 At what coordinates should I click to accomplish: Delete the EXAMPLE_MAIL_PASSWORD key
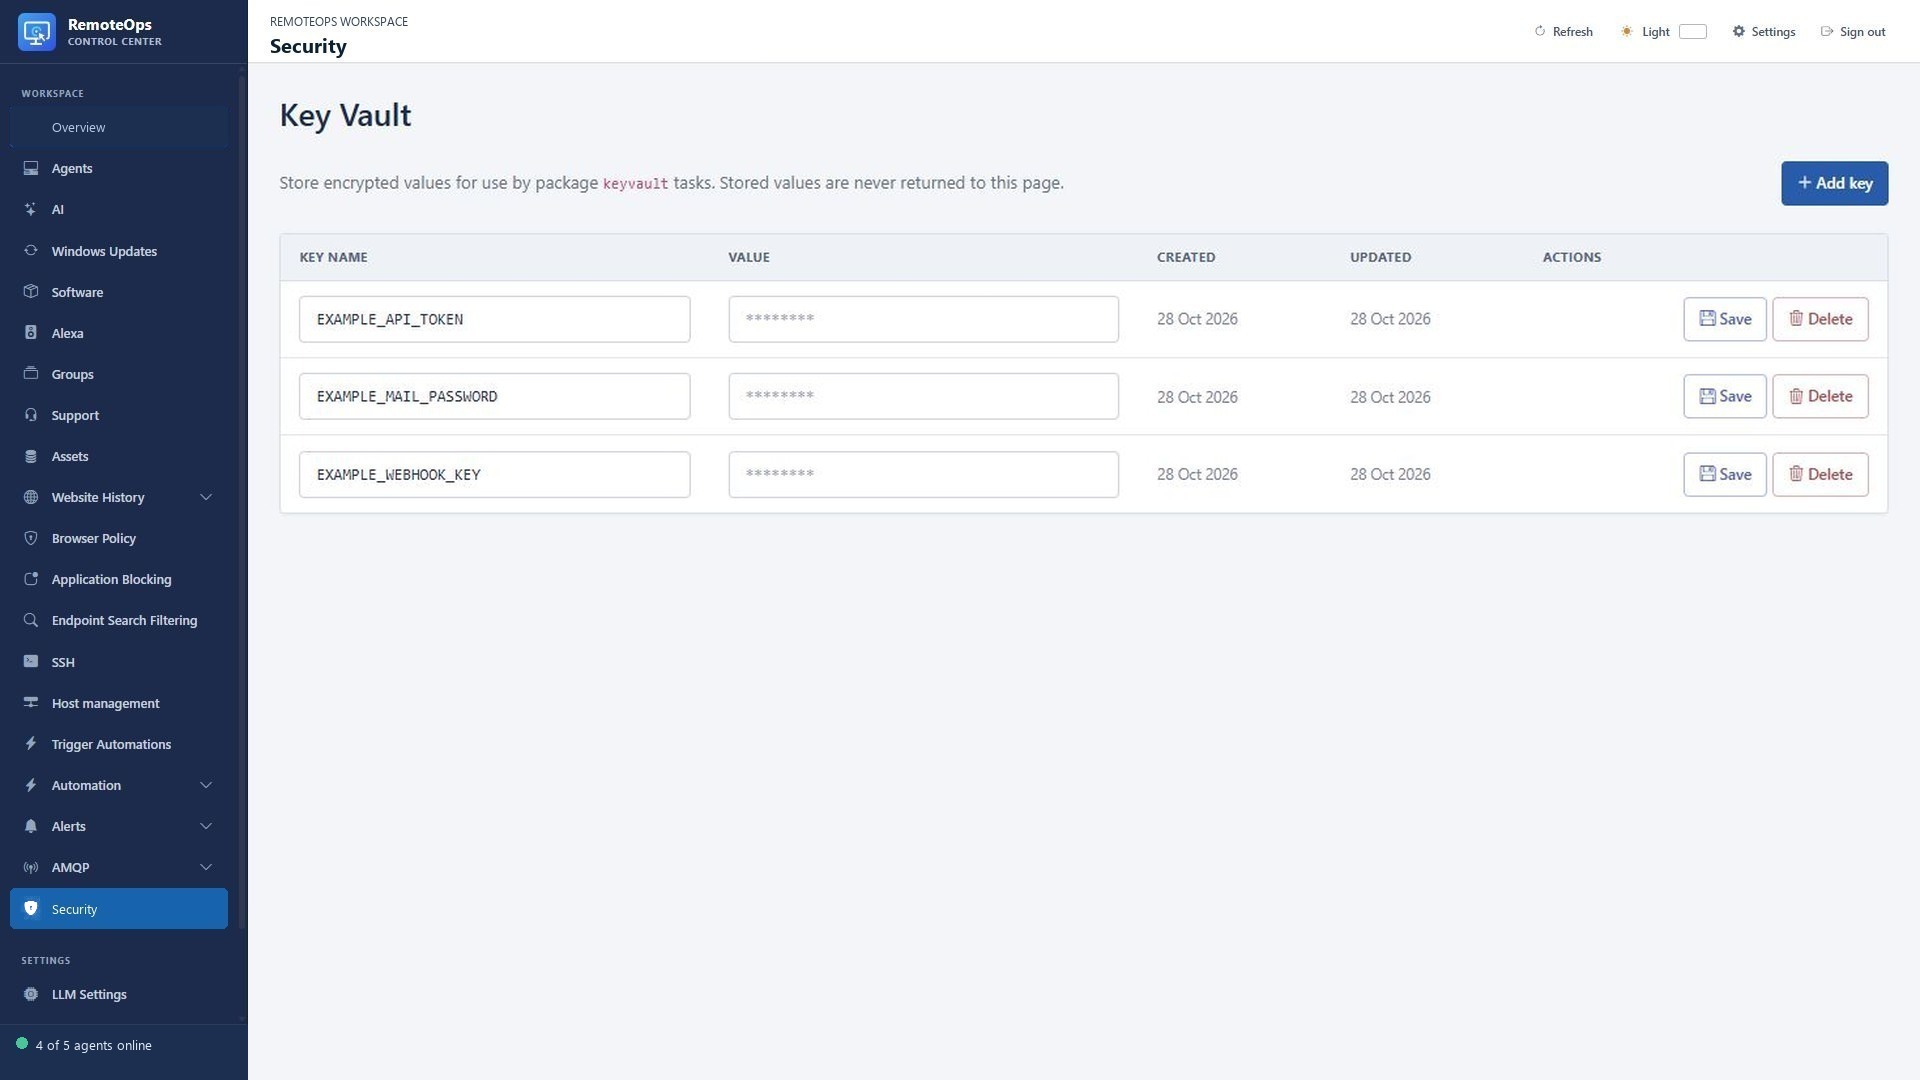click(x=1820, y=396)
